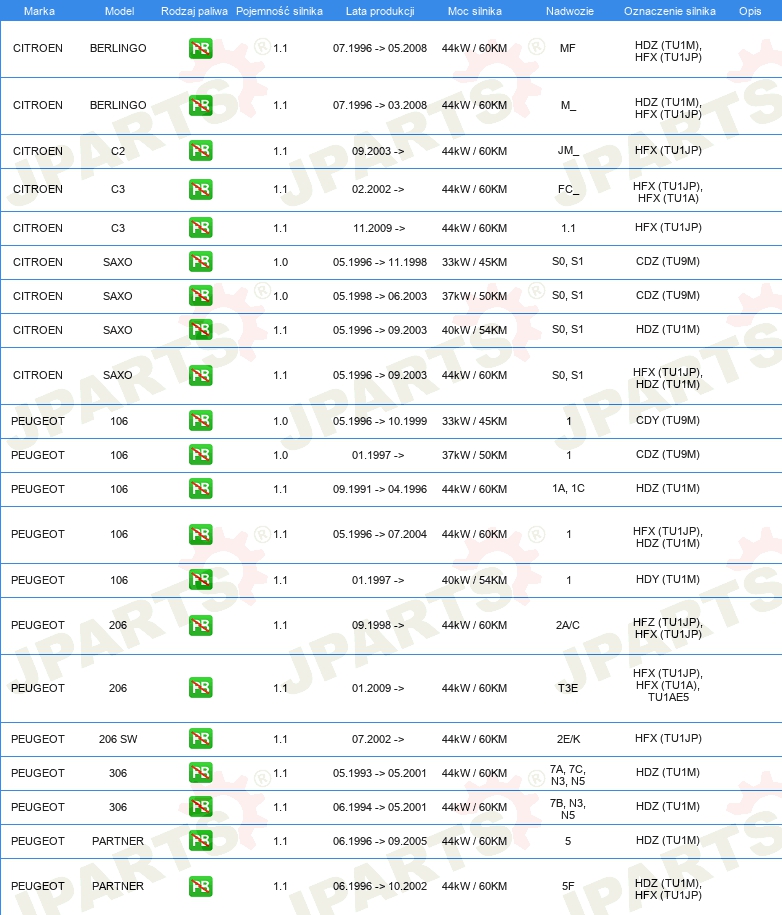Click the 05.1996 -> 11.1998 date cell

[380, 262]
